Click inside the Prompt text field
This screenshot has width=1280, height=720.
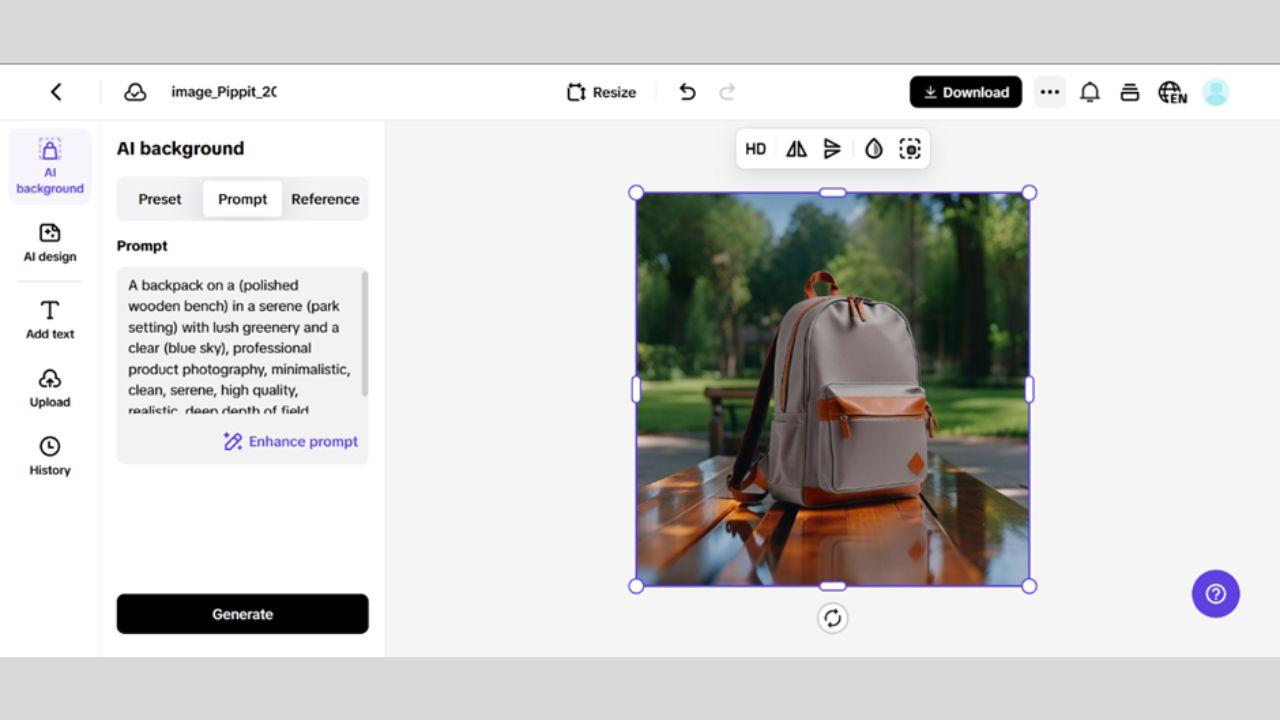point(240,340)
